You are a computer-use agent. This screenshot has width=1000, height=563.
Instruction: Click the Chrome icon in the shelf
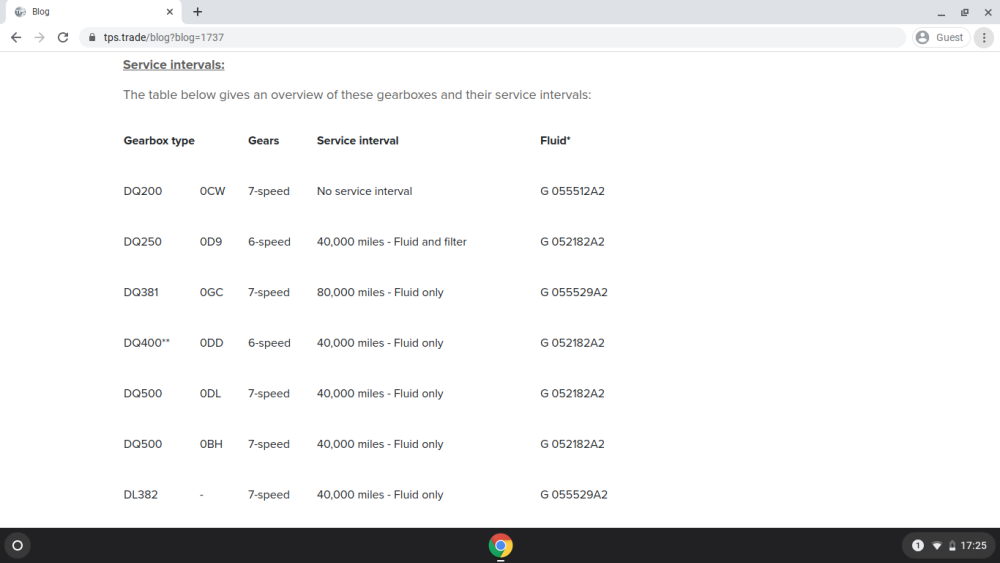click(501, 545)
